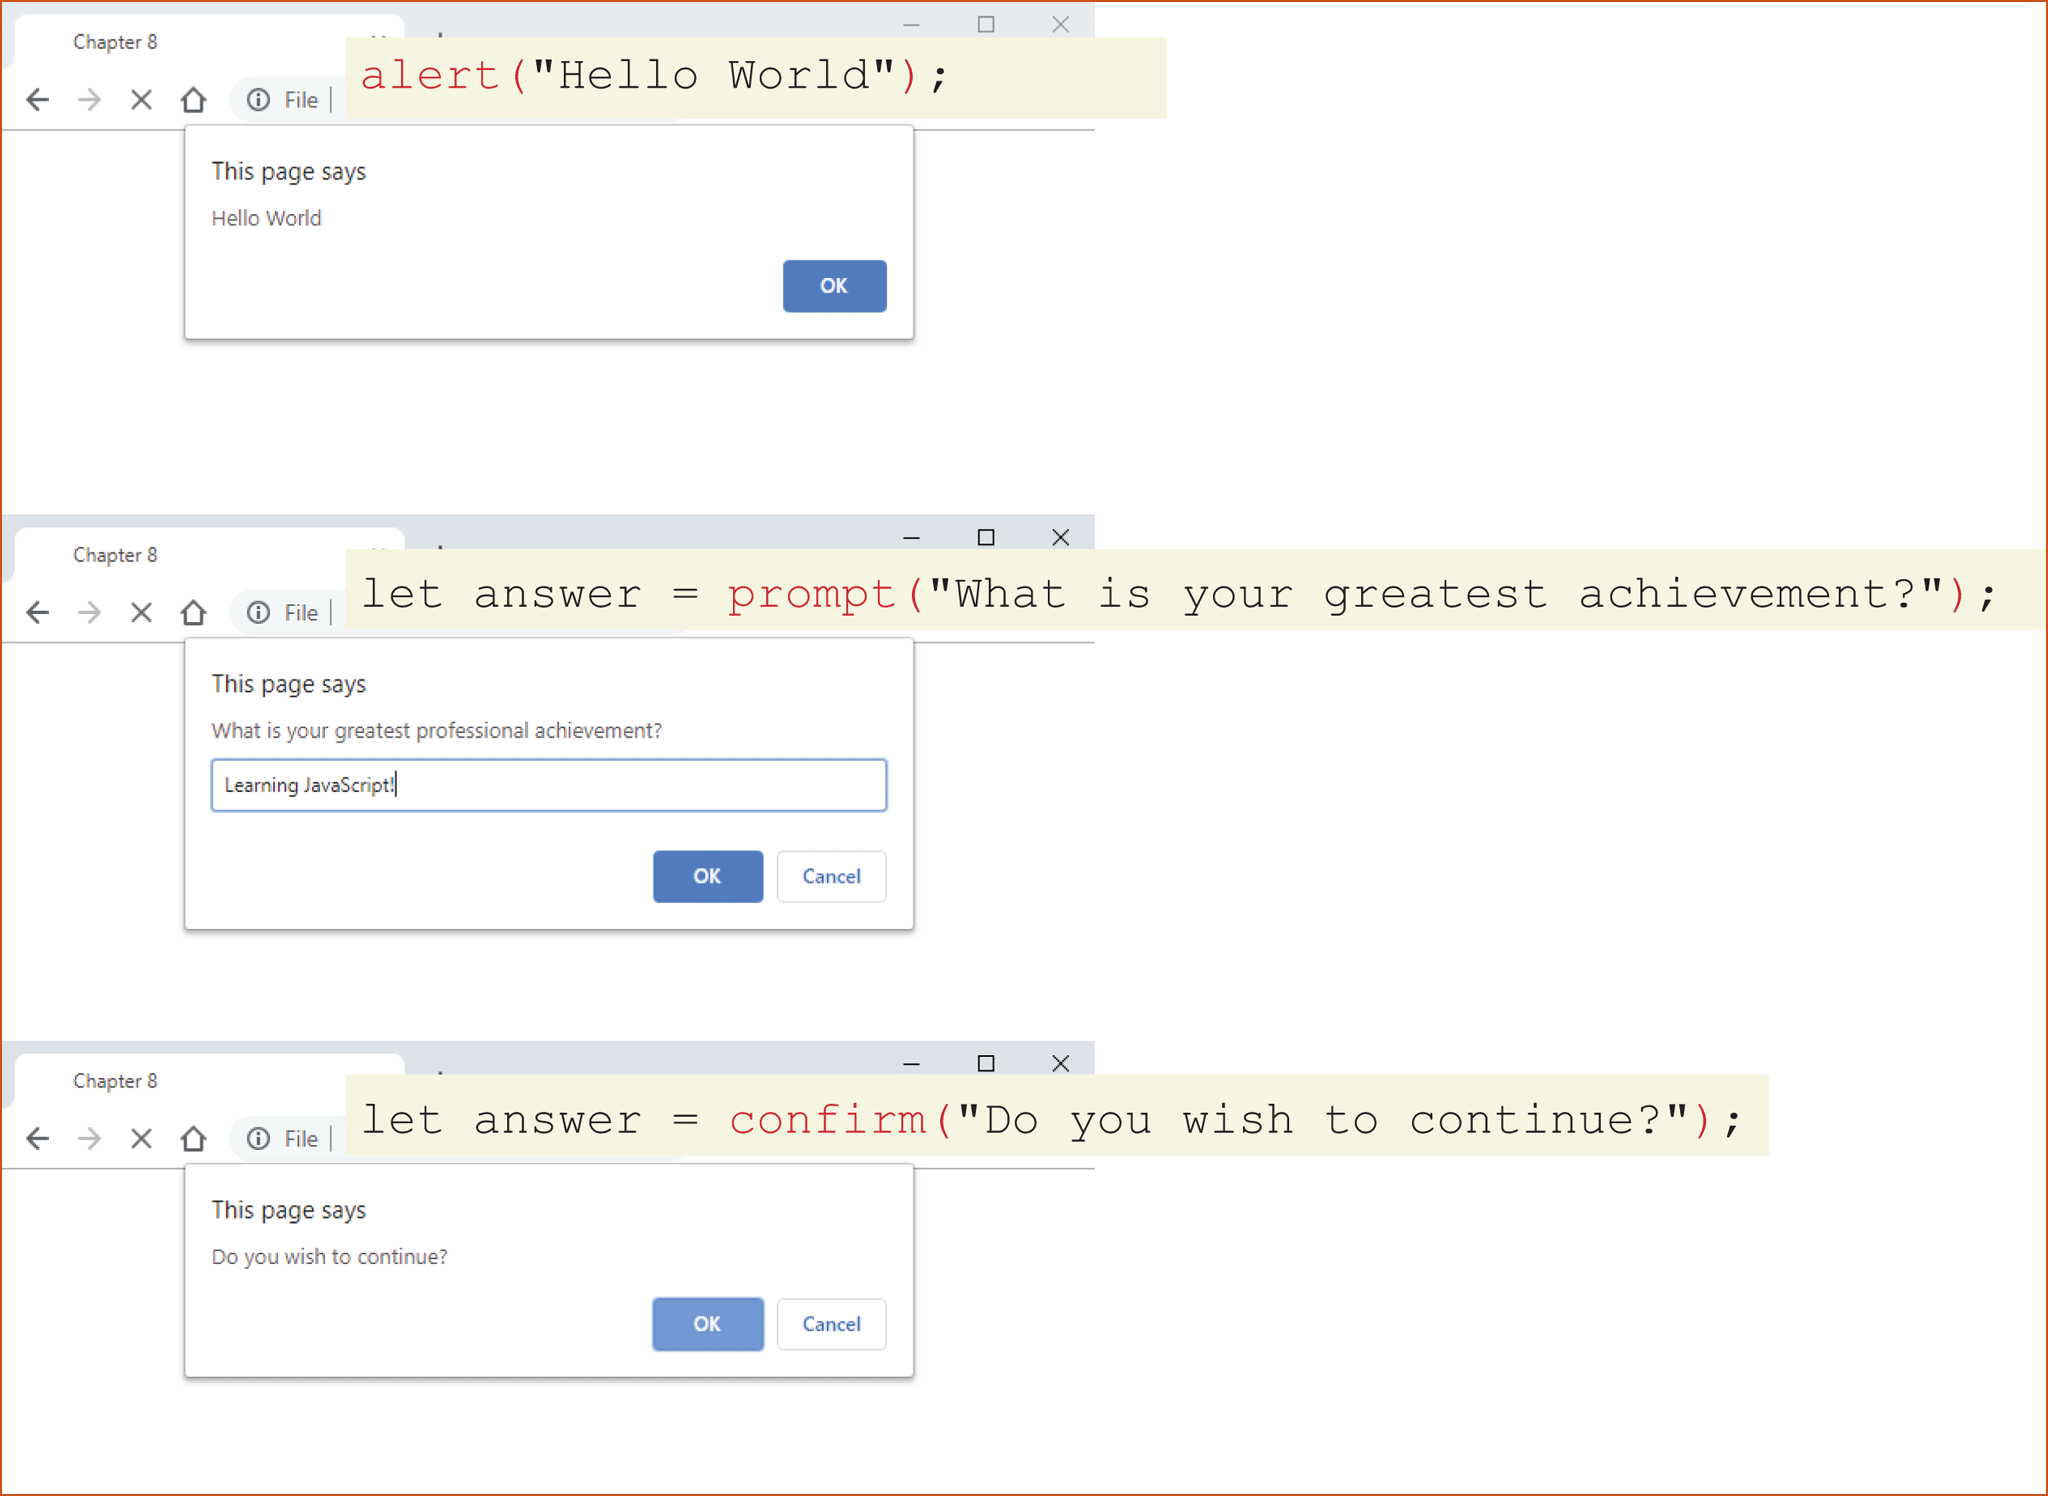Stop page loading in the bottom browser window
The width and height of the screenshot is (2048, 1496).
(142, 1138)
